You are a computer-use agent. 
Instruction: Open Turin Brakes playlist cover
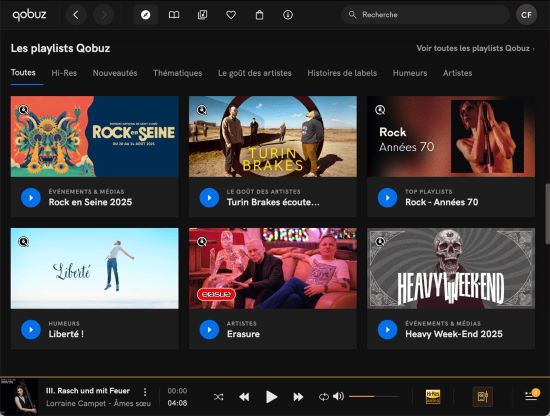[x=273, y=136]
